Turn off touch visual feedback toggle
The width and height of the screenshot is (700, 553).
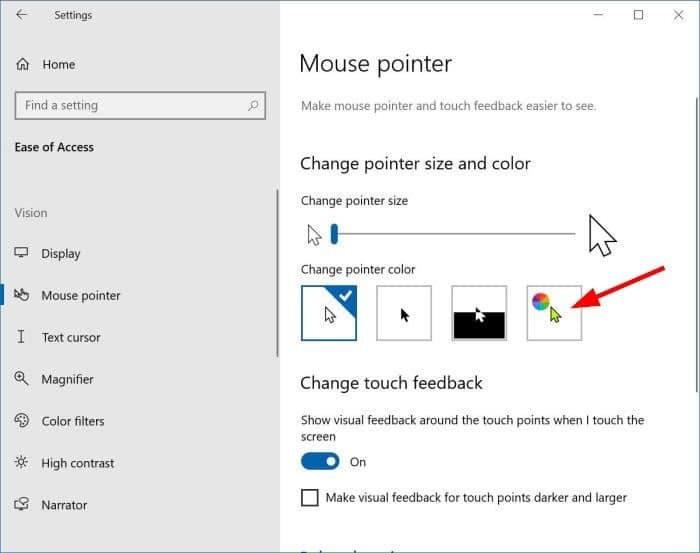[x=320, y=462]
